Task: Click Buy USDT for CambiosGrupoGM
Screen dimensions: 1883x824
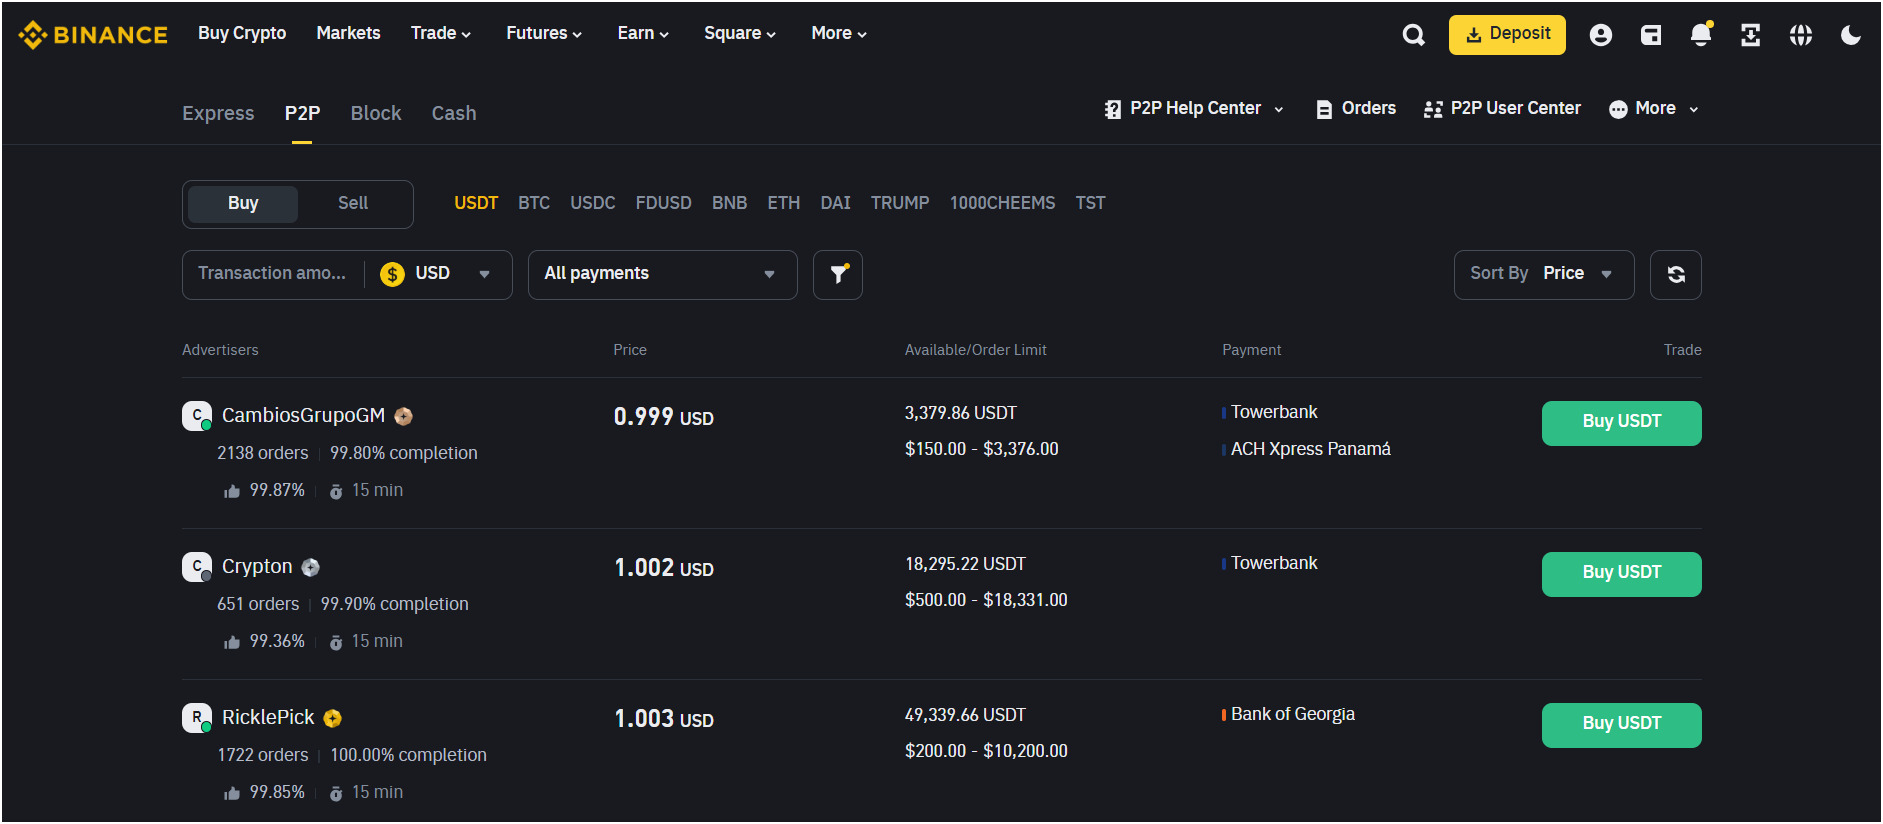Action: (x=1620, y=422)
